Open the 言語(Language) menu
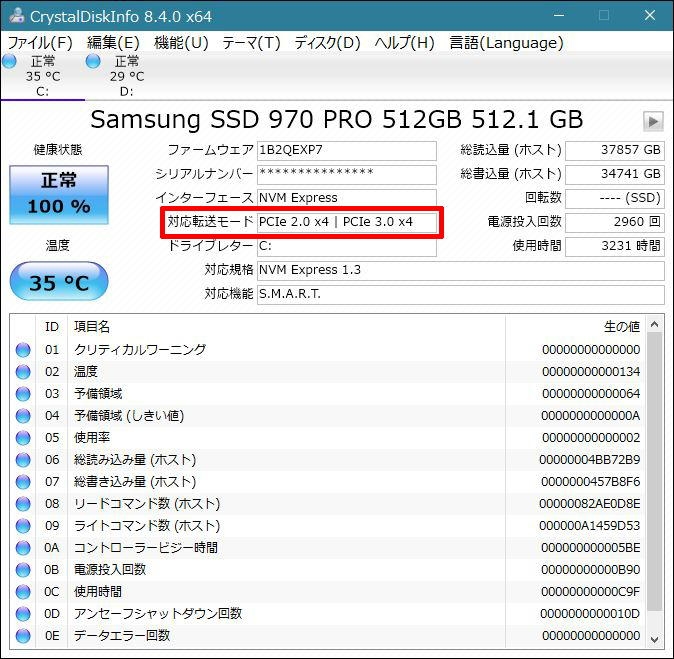 click(x=506, y=43)
